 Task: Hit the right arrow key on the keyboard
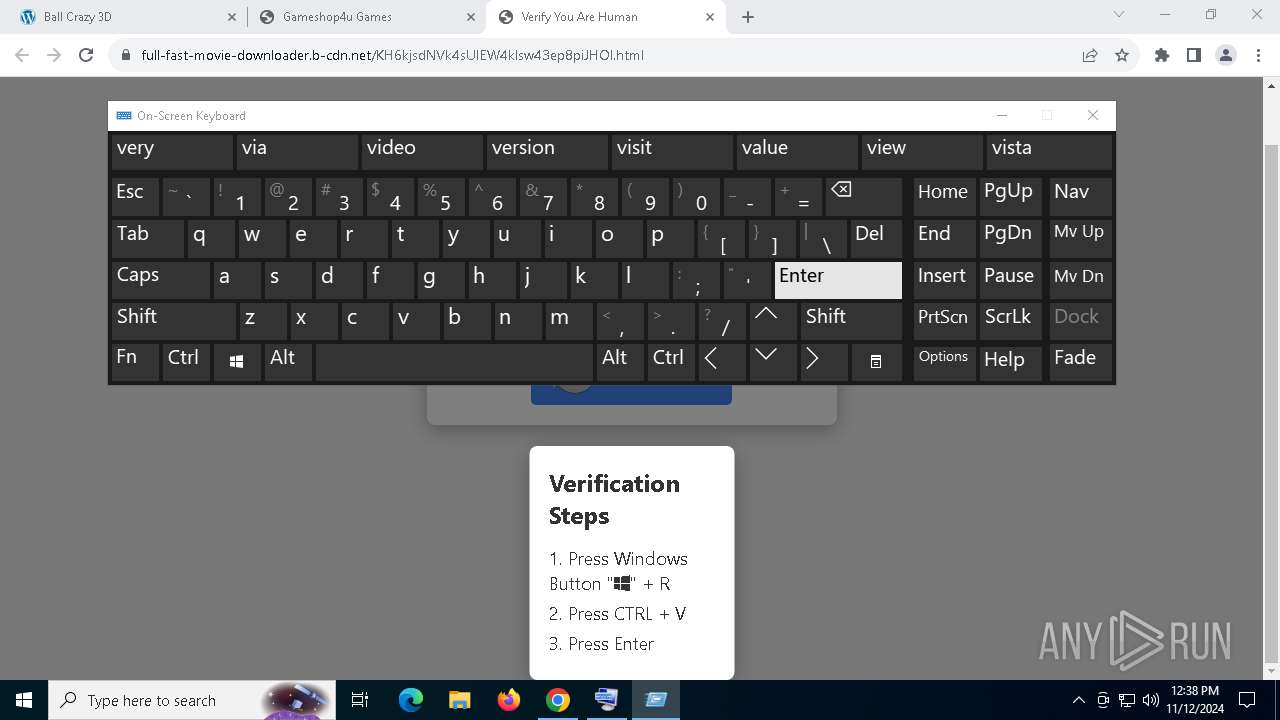tap(824, 362)
